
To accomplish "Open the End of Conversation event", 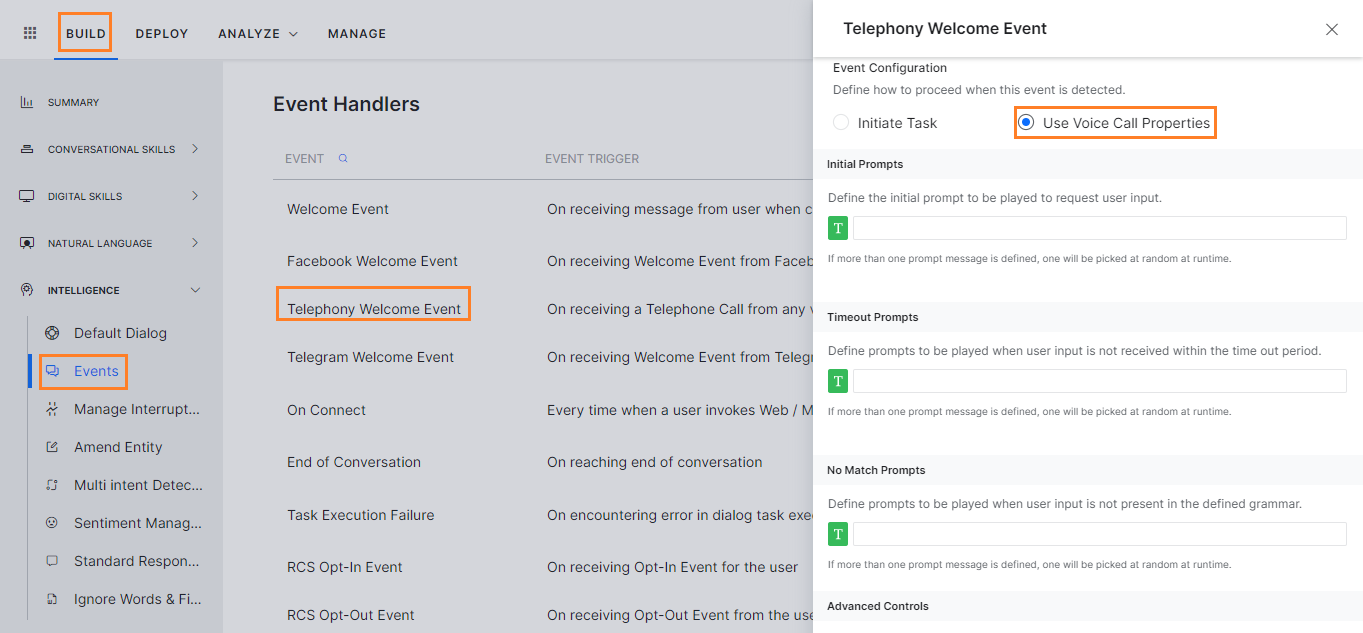I will 354,462.
